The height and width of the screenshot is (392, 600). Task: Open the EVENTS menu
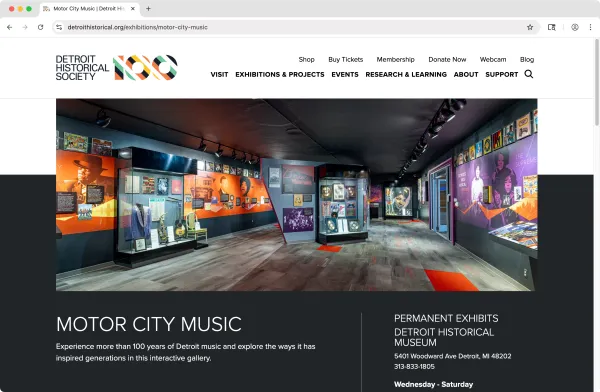(x=345, y=74)
